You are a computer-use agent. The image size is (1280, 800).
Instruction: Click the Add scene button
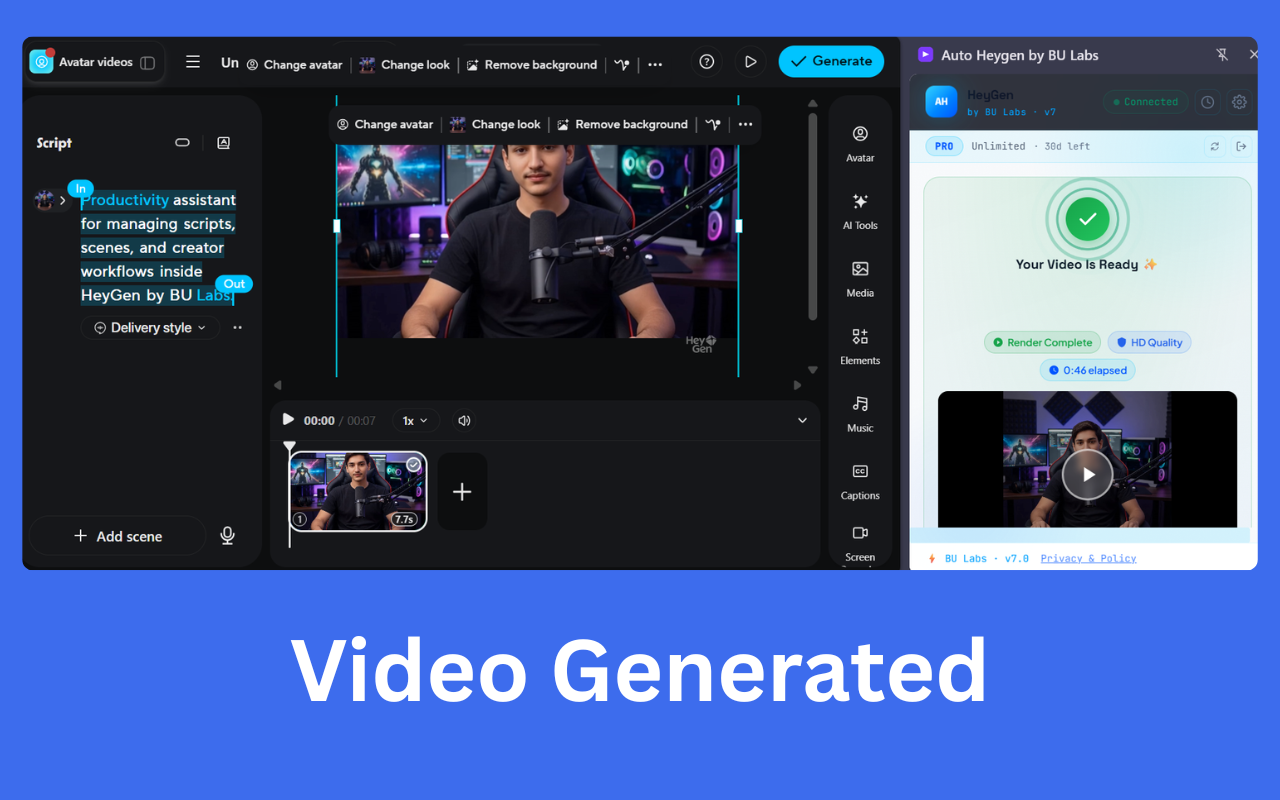pyautogui.click(x=118, y=536)
